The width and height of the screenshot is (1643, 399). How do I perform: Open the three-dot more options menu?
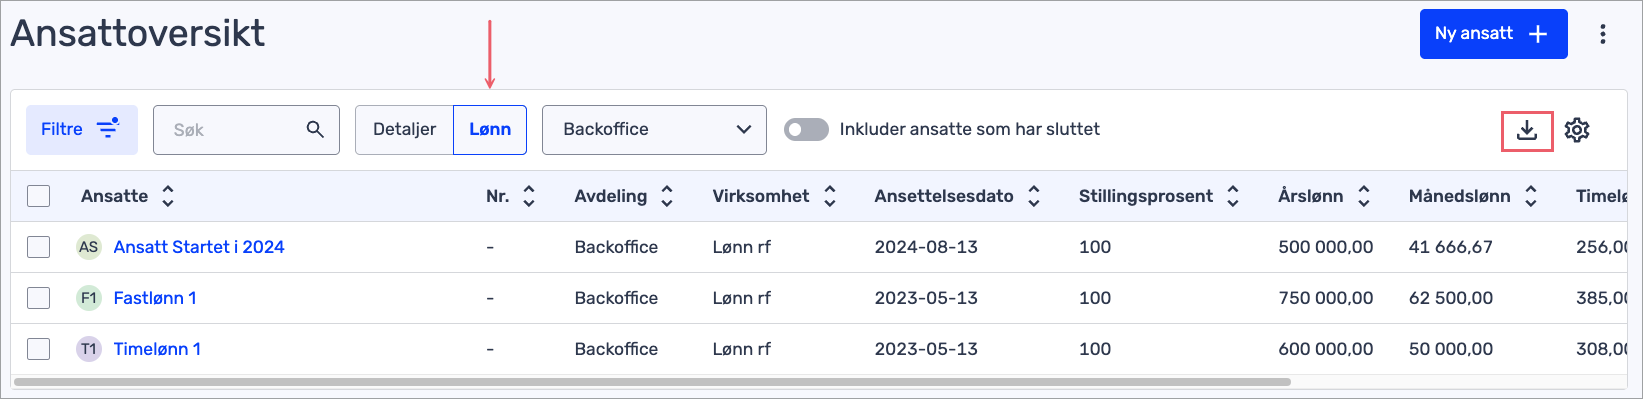click(1603, 34)
